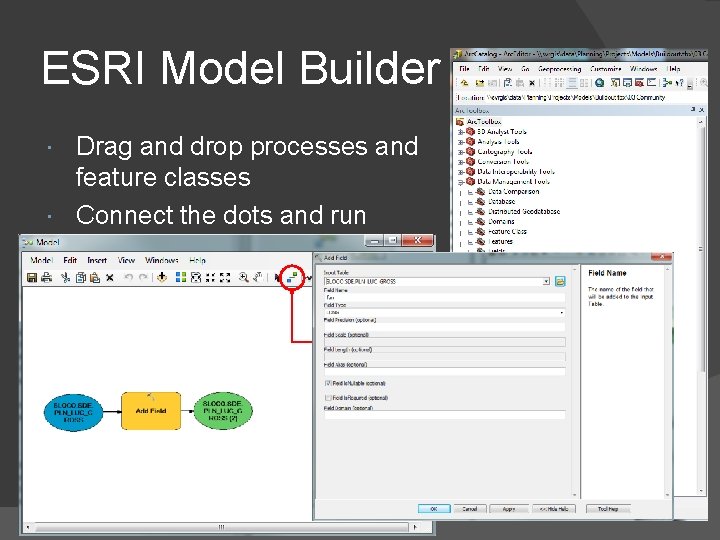This screenshot has width=720, height=540.
Task: Open the Geoprocessing menu in ArcCatalog
Action: pyautogui.click(x=559, y=69)
